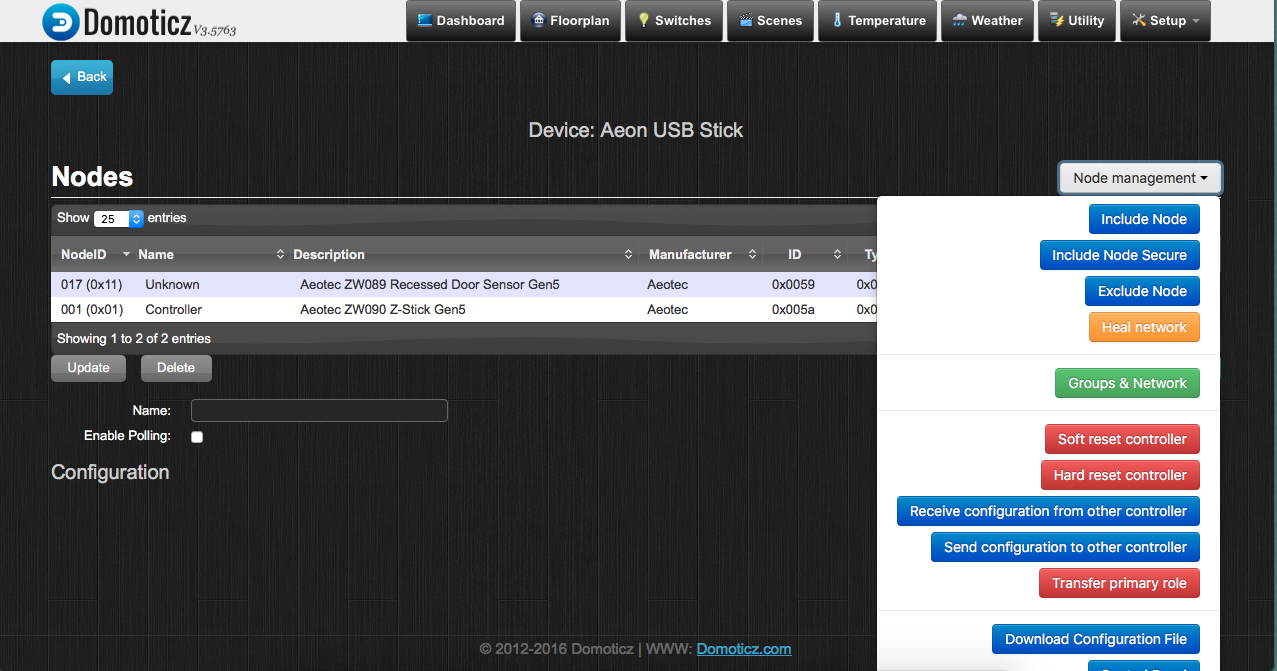Toggle the Node management dropdown
This screenshot has width=1277, height=671.
(x=1140, y=178)
